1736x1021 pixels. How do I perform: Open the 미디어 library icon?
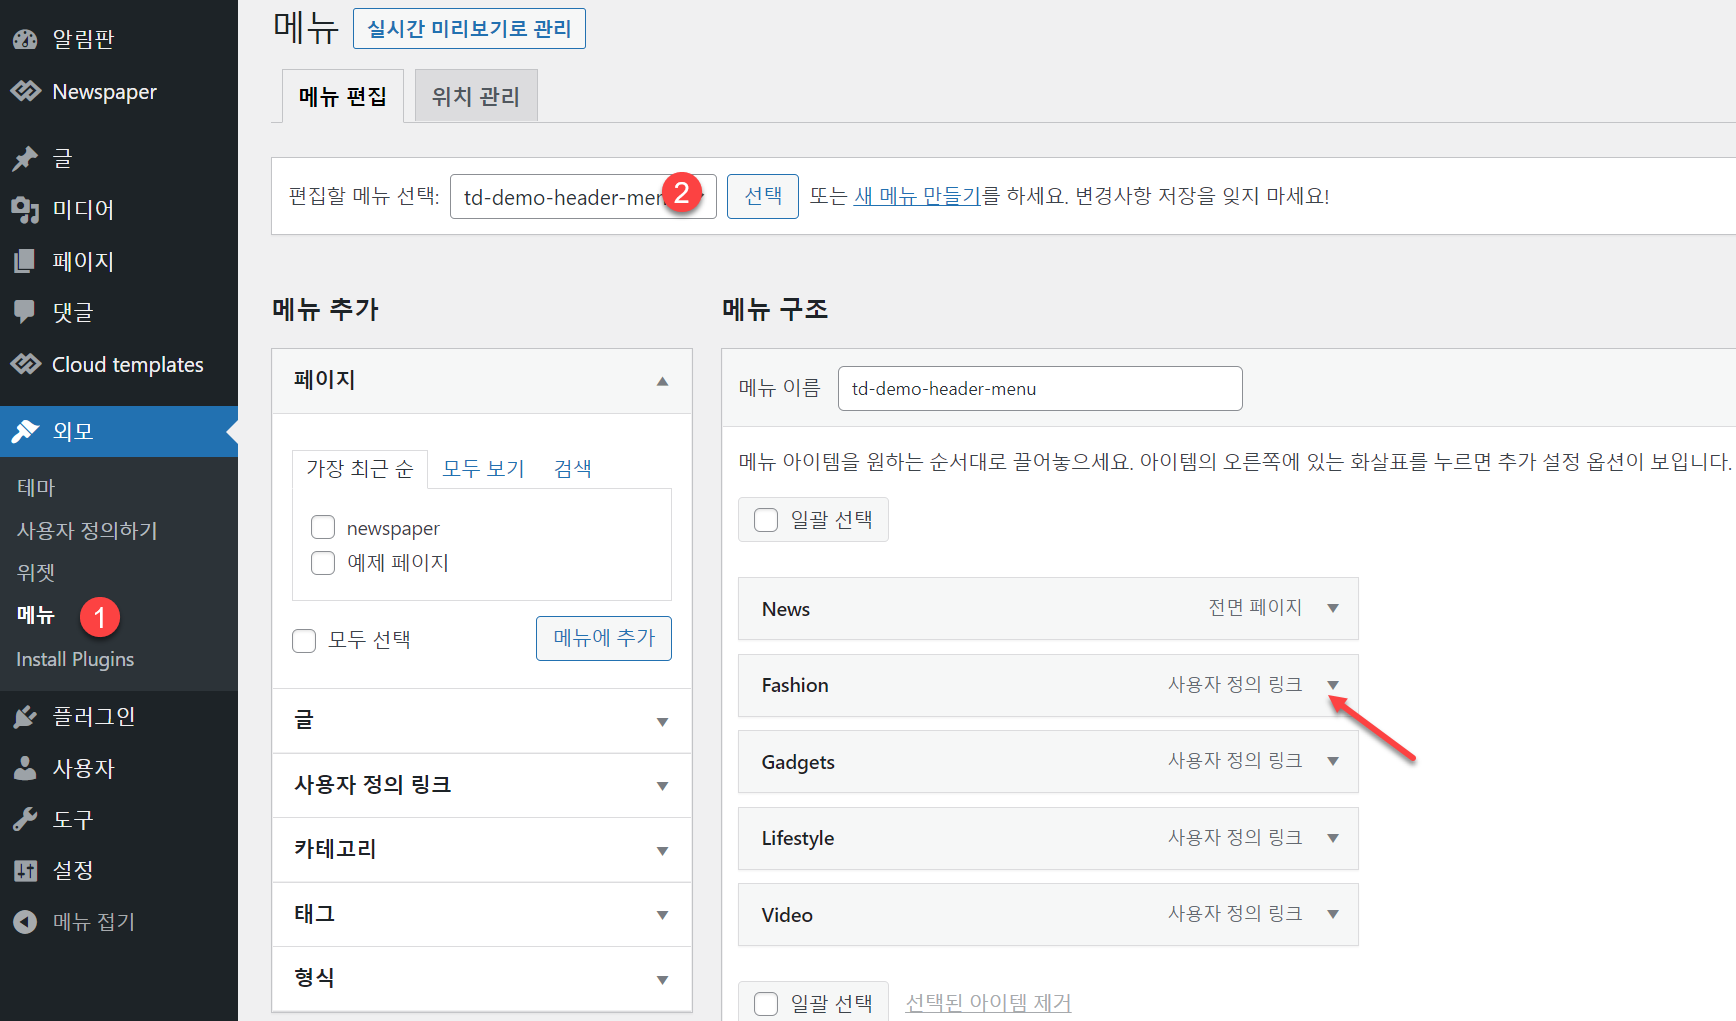tap(26, 209)
